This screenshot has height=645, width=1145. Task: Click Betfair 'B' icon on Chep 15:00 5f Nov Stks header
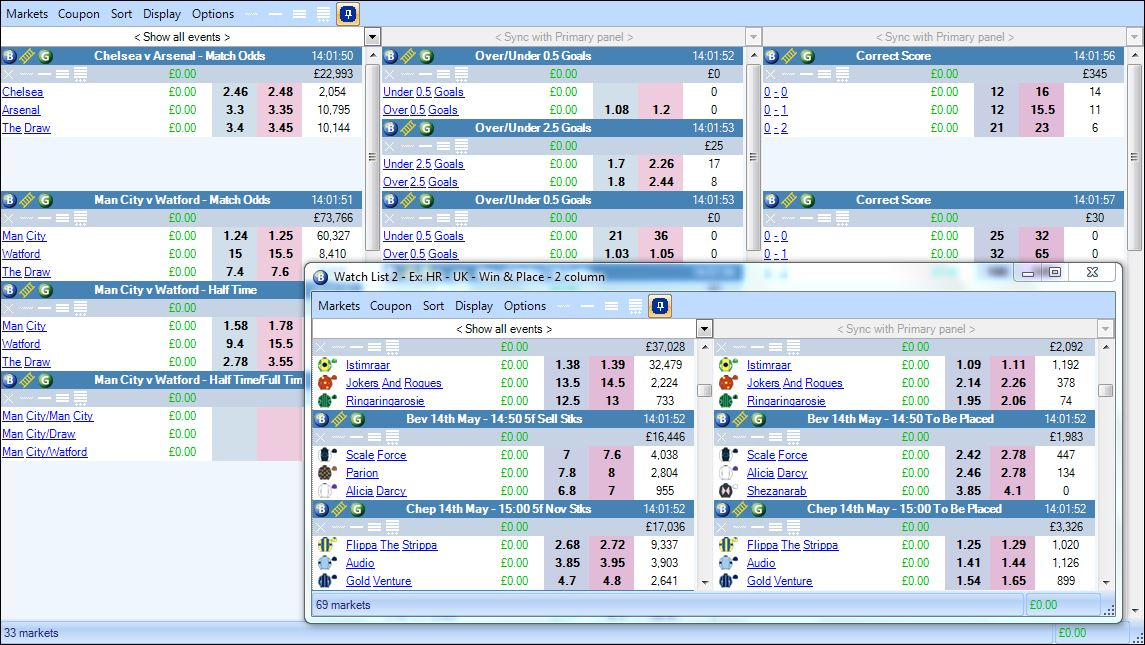pyautogui.click(x=321, y=509)
